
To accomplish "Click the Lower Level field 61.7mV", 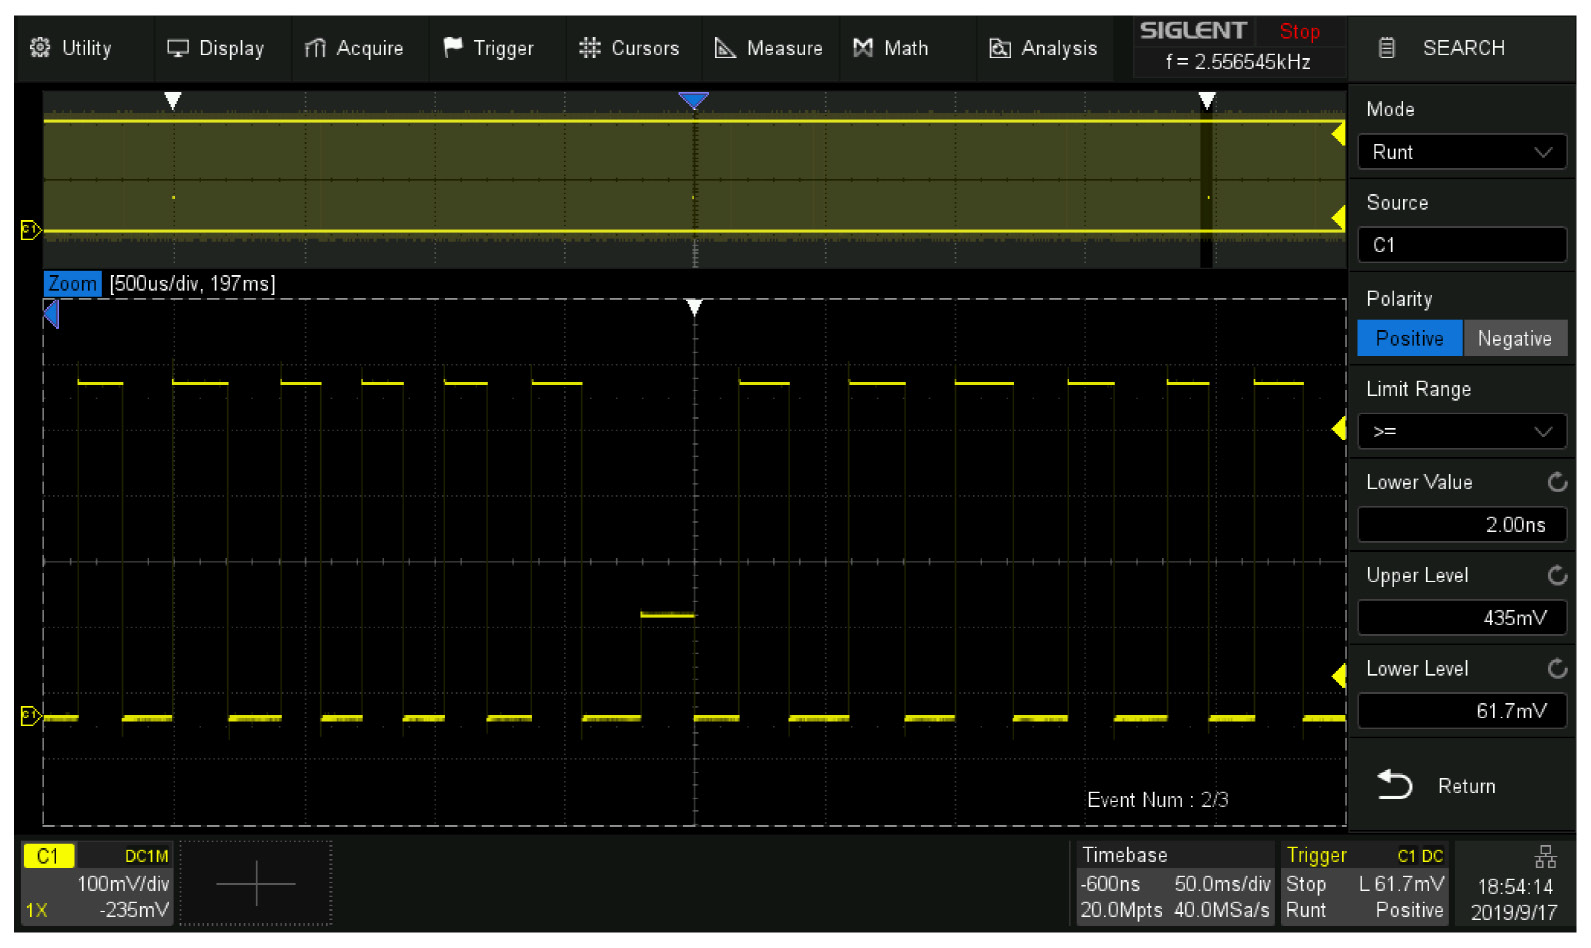I will pyautogui.click(x=1462, y=710).
